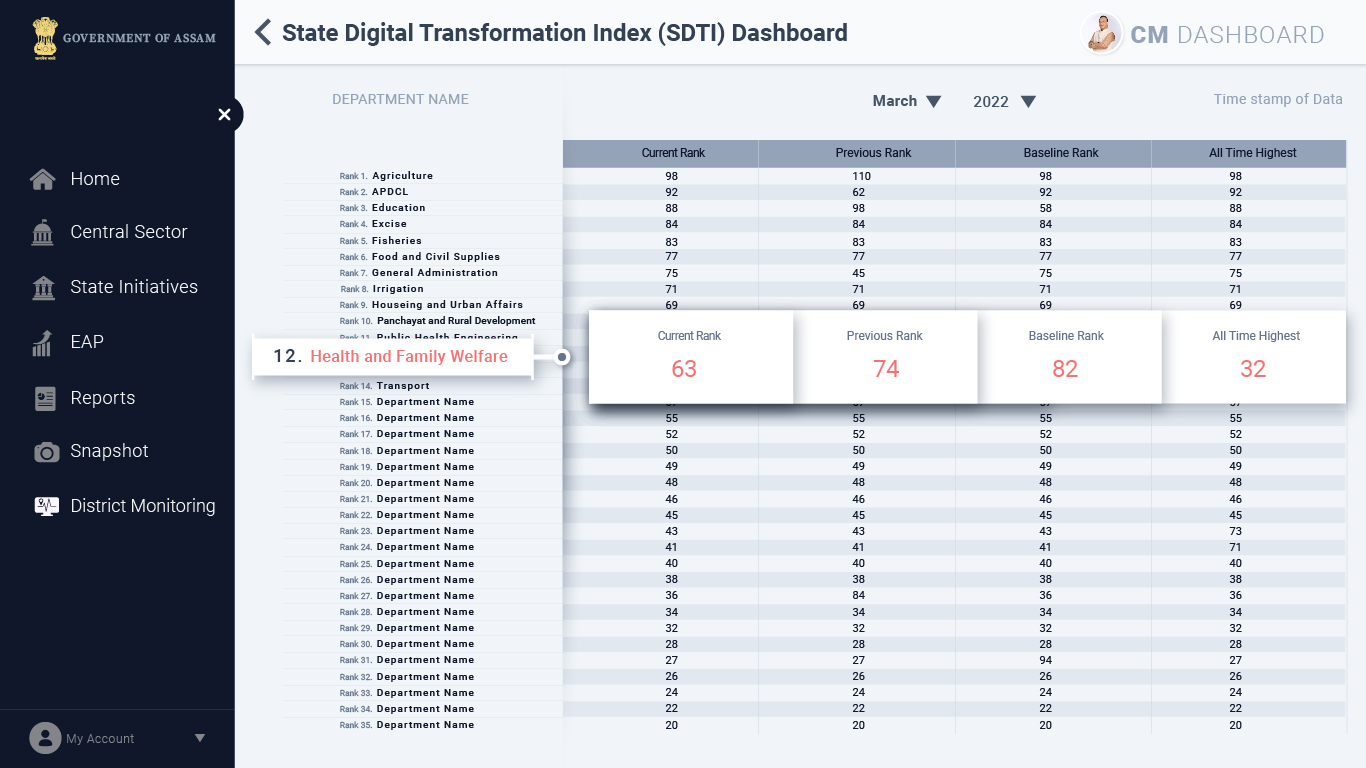Sort by the Current Rank column header

(x=673, y=153)
